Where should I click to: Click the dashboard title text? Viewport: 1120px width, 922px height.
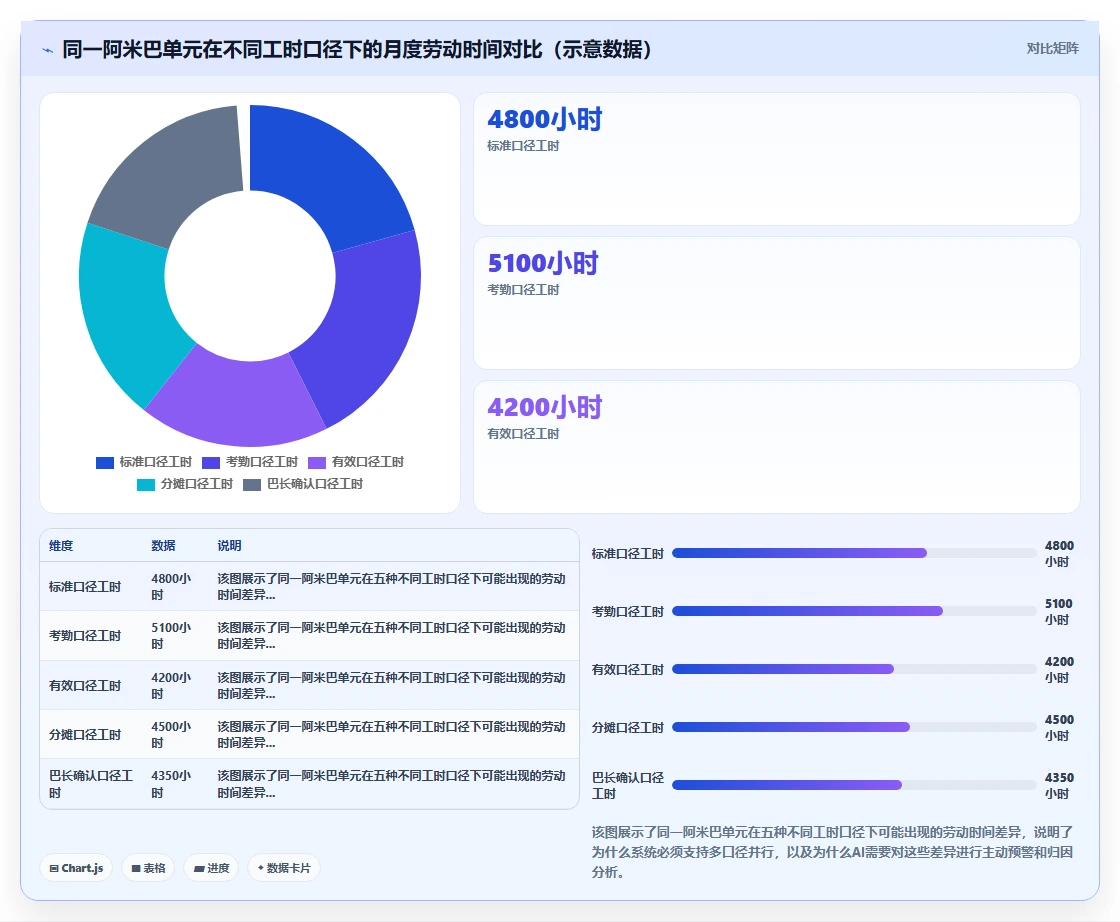click(357, 49)
